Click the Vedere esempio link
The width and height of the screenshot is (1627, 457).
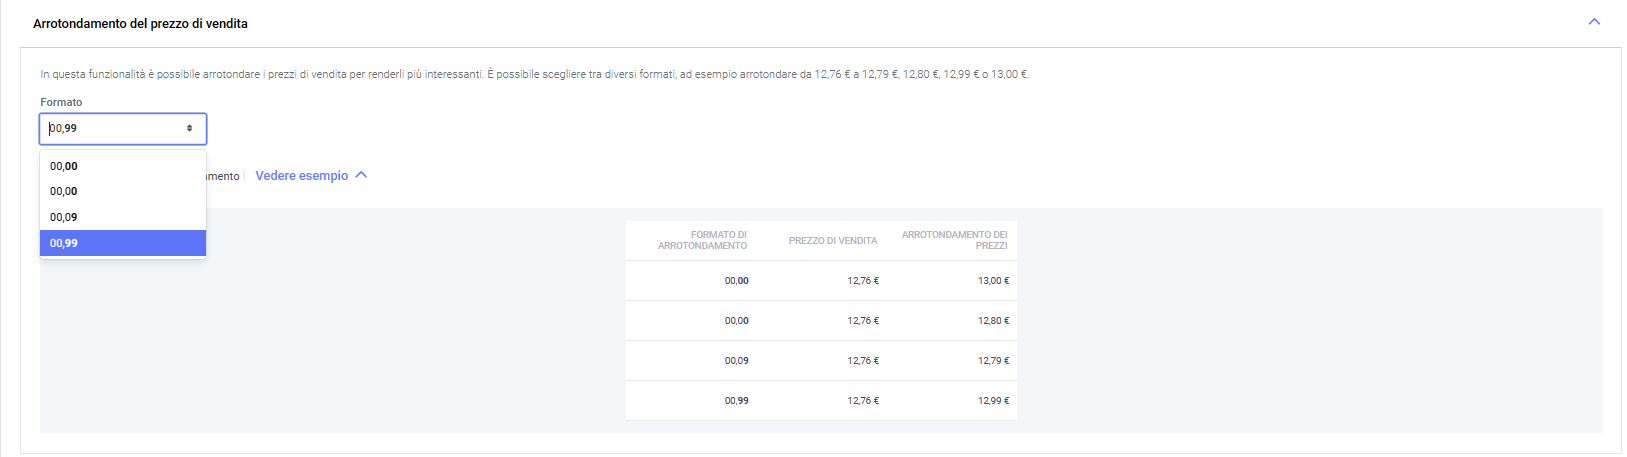(301, 176)
